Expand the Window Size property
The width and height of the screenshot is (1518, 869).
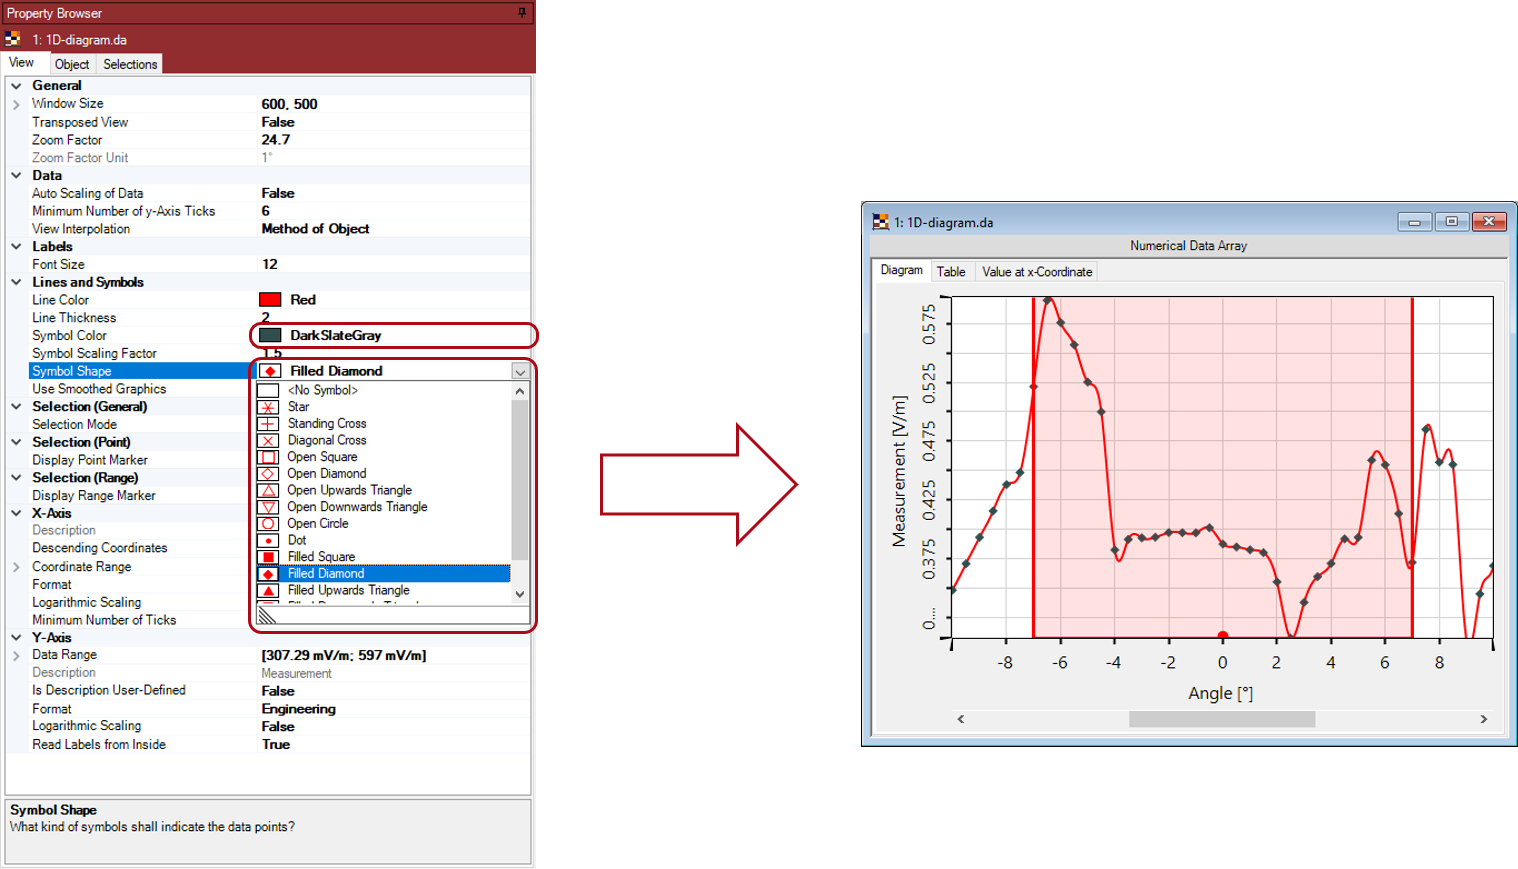(x=17, y=104)
